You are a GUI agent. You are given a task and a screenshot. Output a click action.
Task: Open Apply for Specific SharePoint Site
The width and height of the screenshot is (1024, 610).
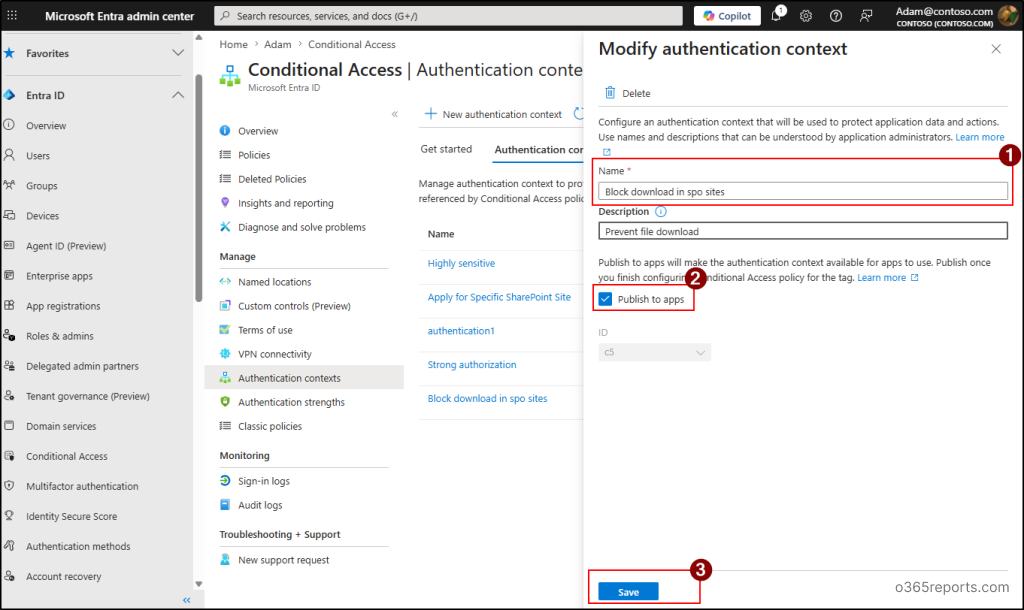[499, 297]
